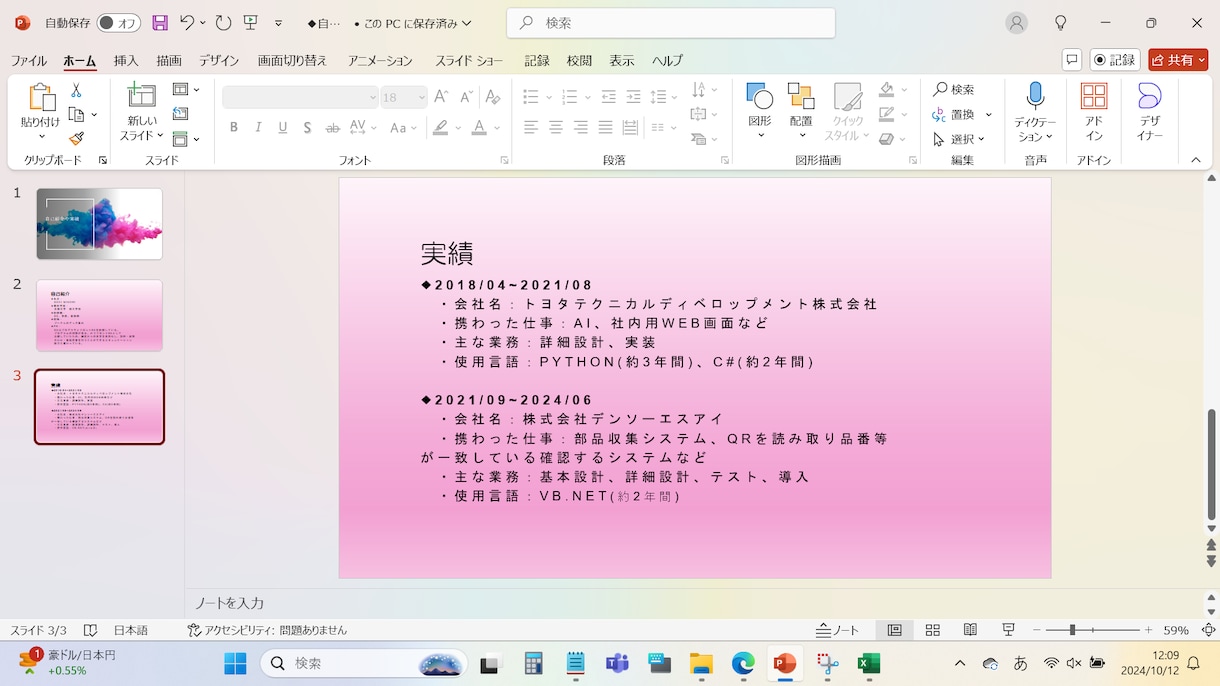Toggle Strikethrough formatting
Screen dimensions: 1220x686
332,127
